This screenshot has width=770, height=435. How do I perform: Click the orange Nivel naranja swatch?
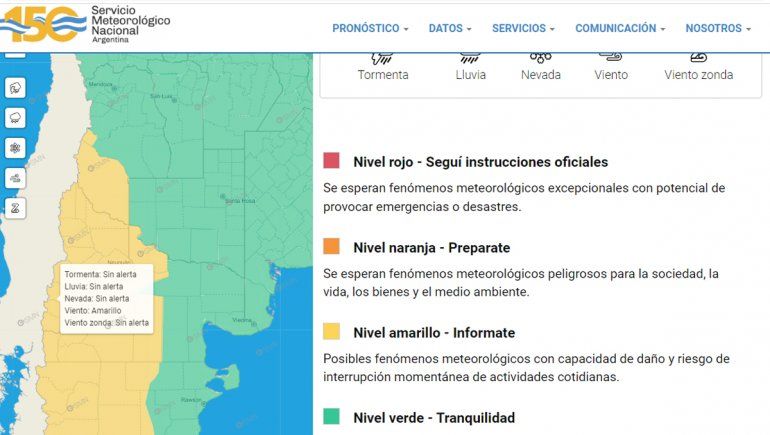pos(332,247)
